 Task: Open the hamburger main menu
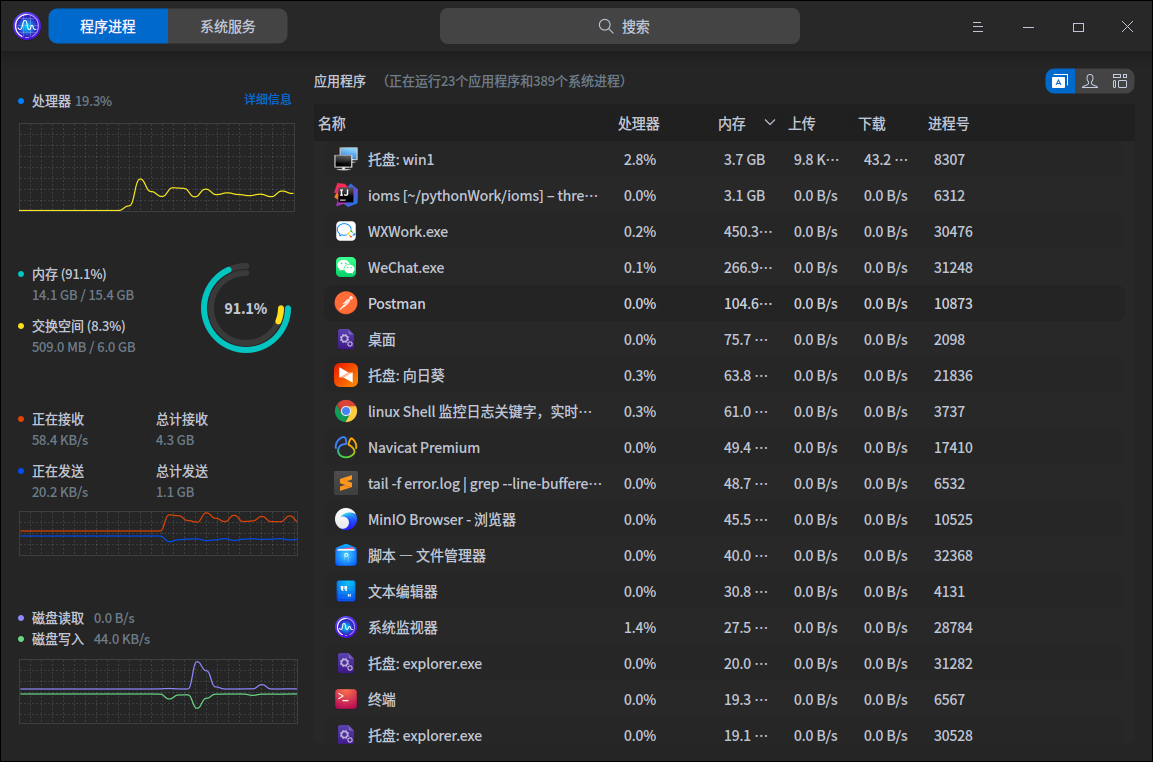tap(977, 27)
